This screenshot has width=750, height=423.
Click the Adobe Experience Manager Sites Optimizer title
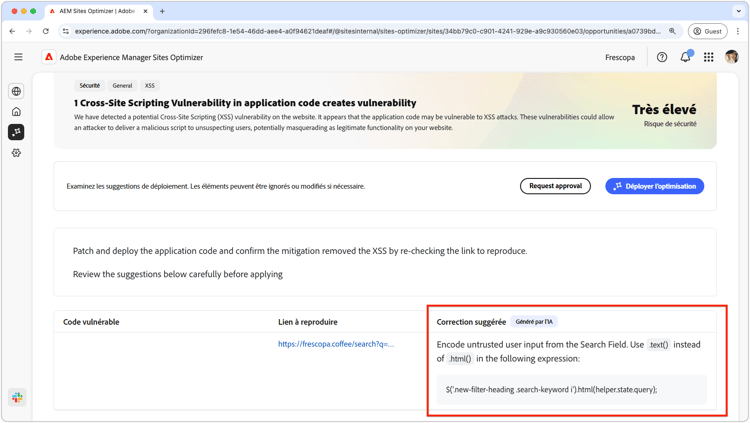click(131, 57)
